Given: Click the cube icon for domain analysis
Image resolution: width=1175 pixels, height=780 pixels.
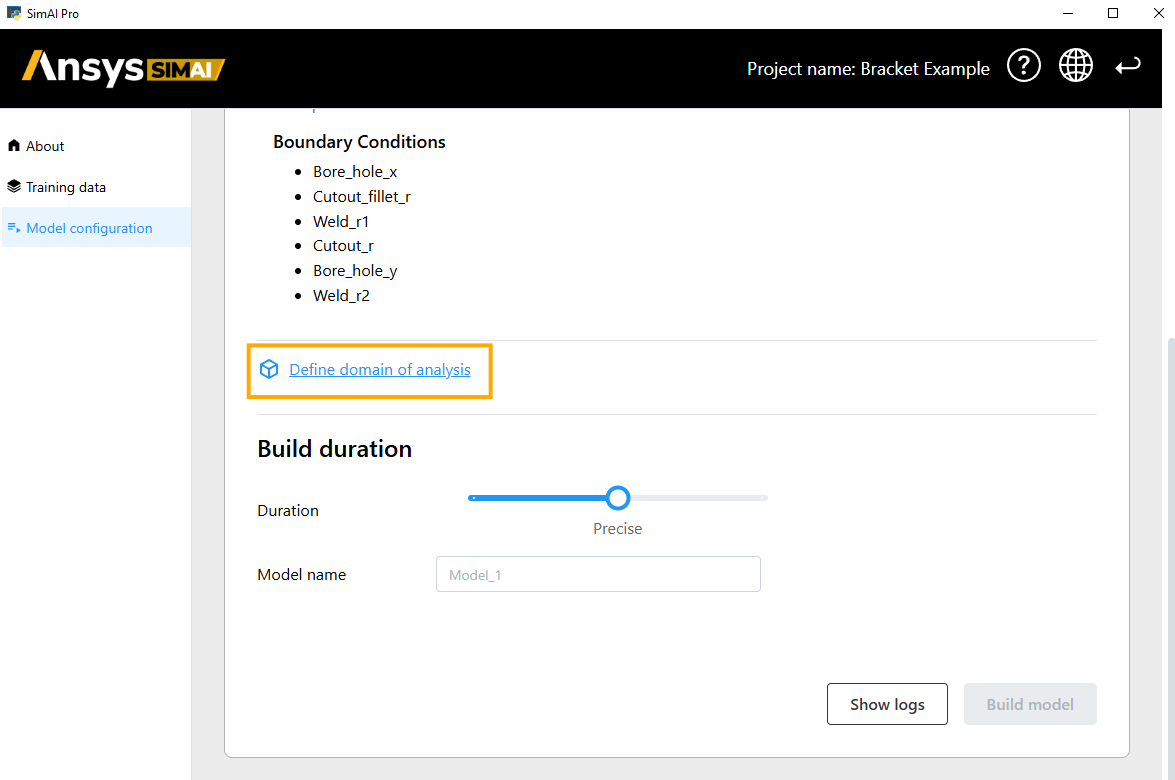Looking at the screenshot, I should click(269, 370).
